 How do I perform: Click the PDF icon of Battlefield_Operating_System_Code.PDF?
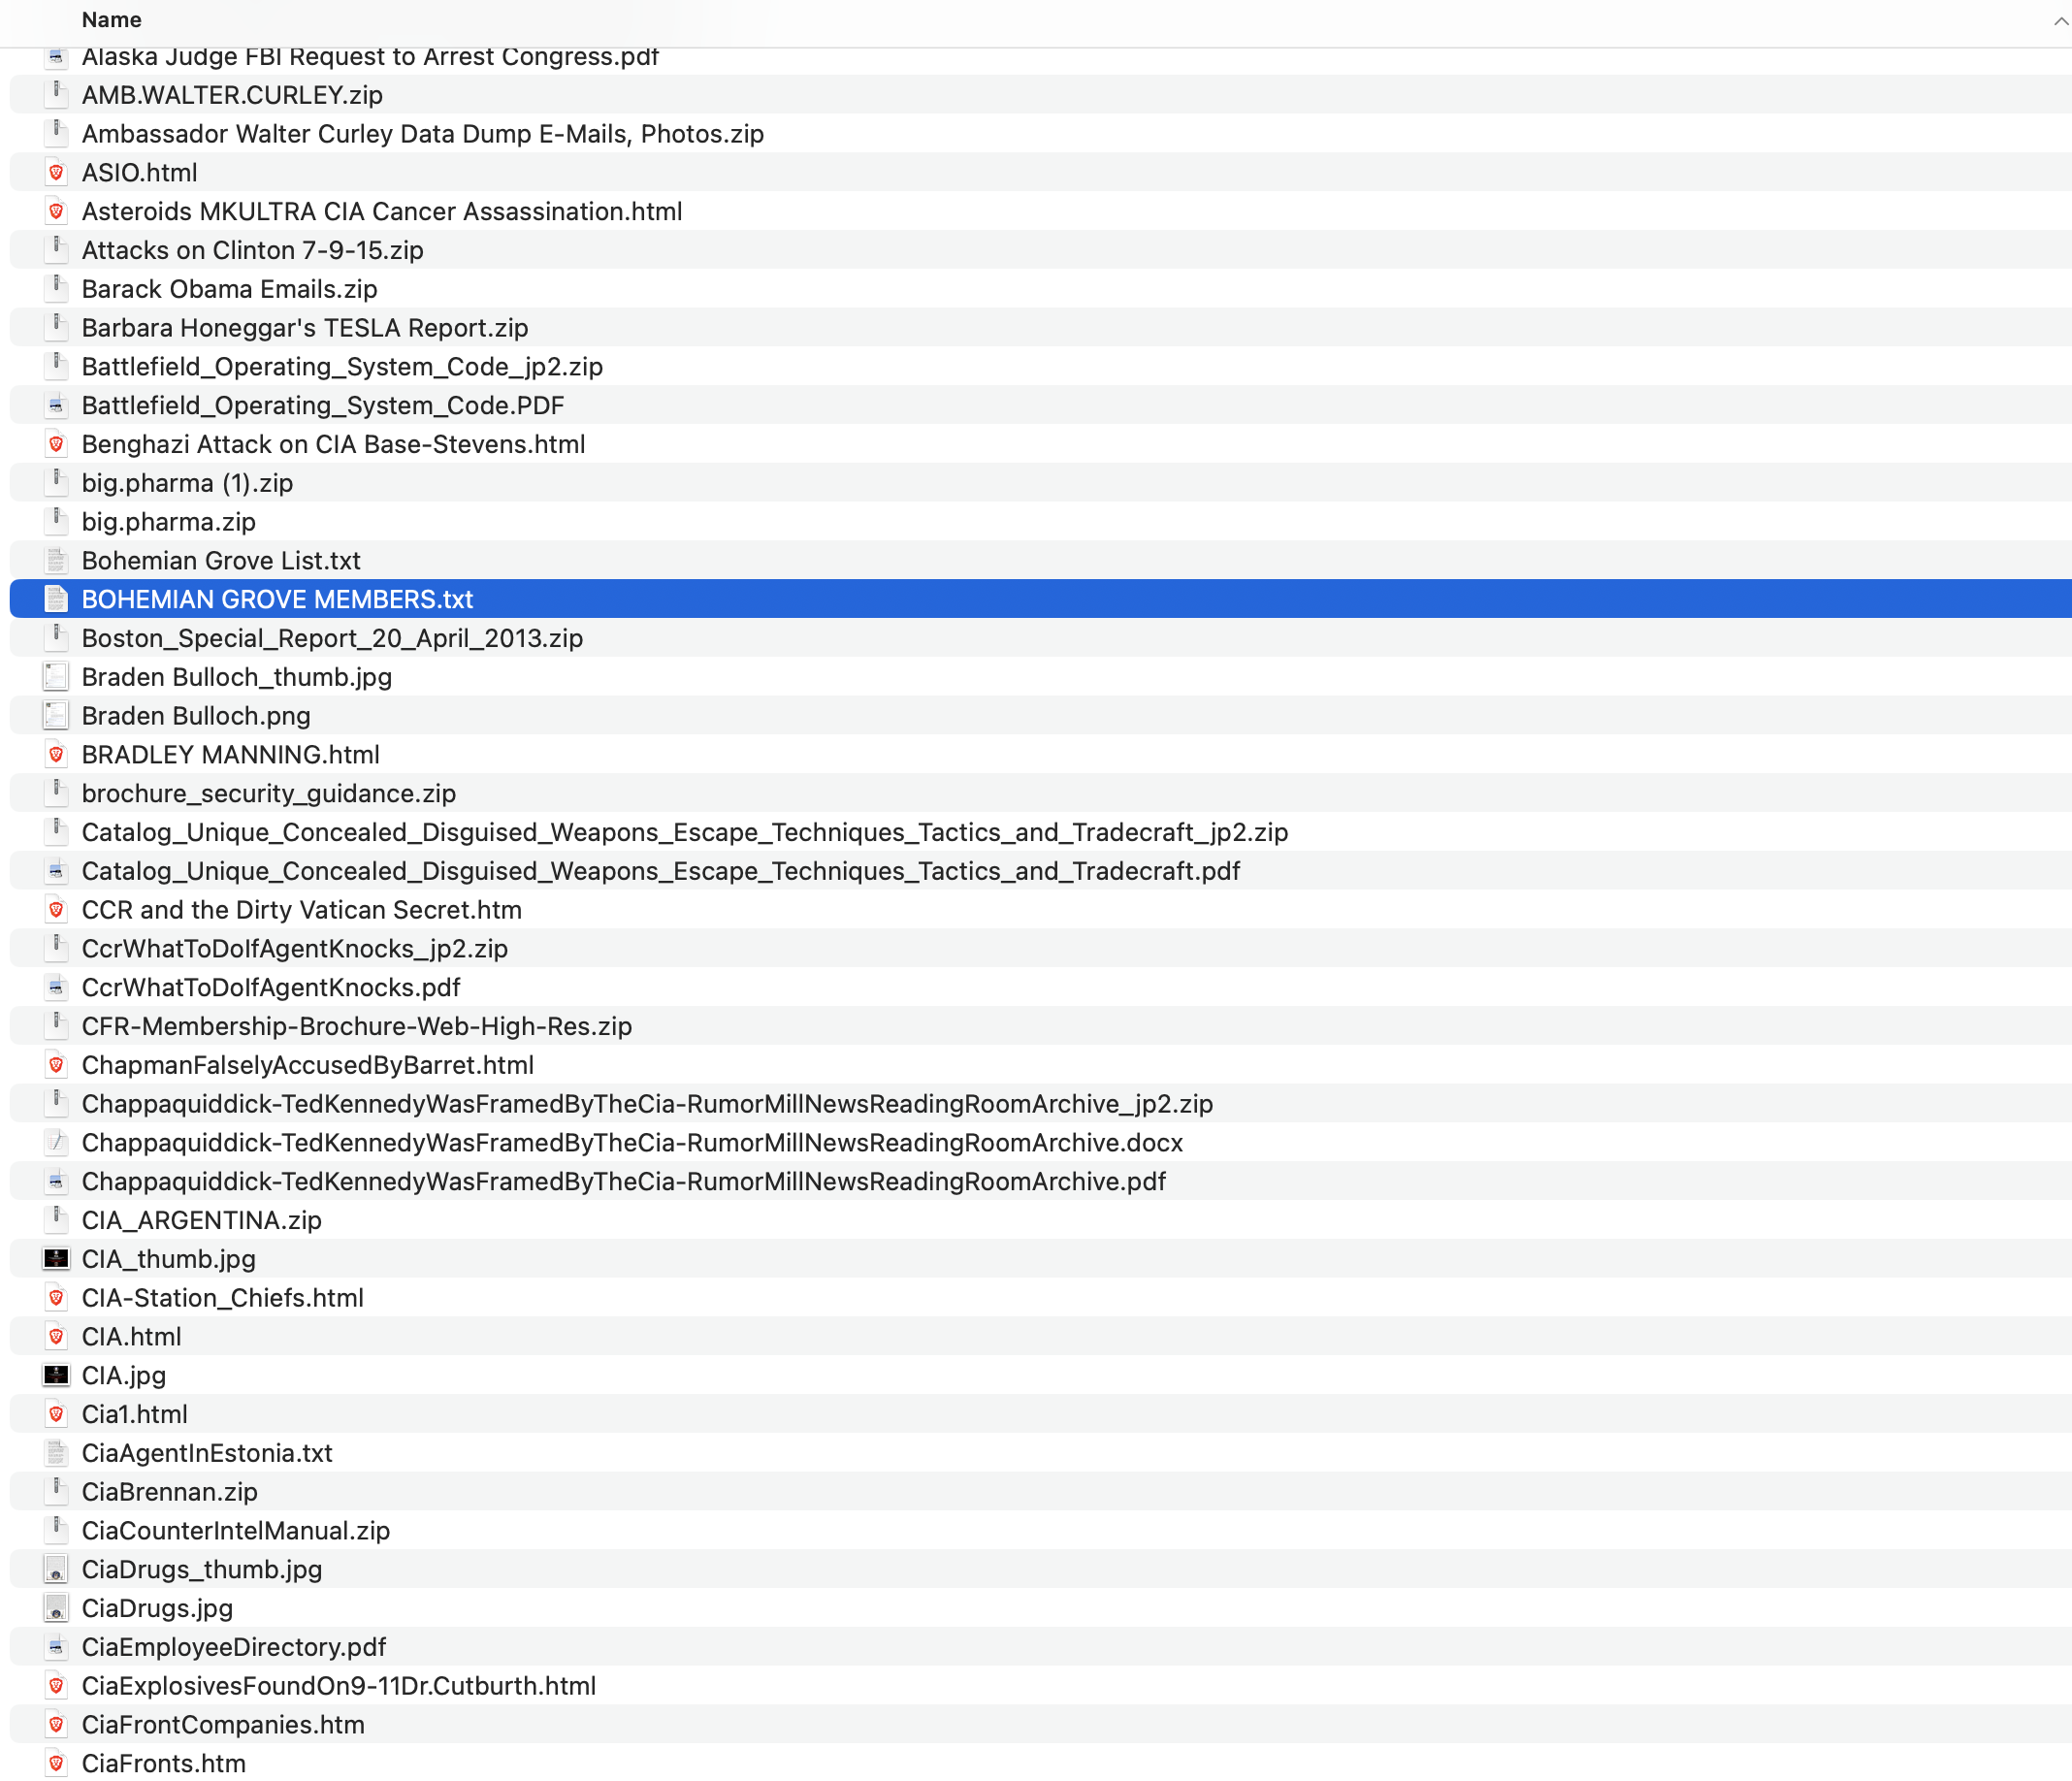coord(56,406)
